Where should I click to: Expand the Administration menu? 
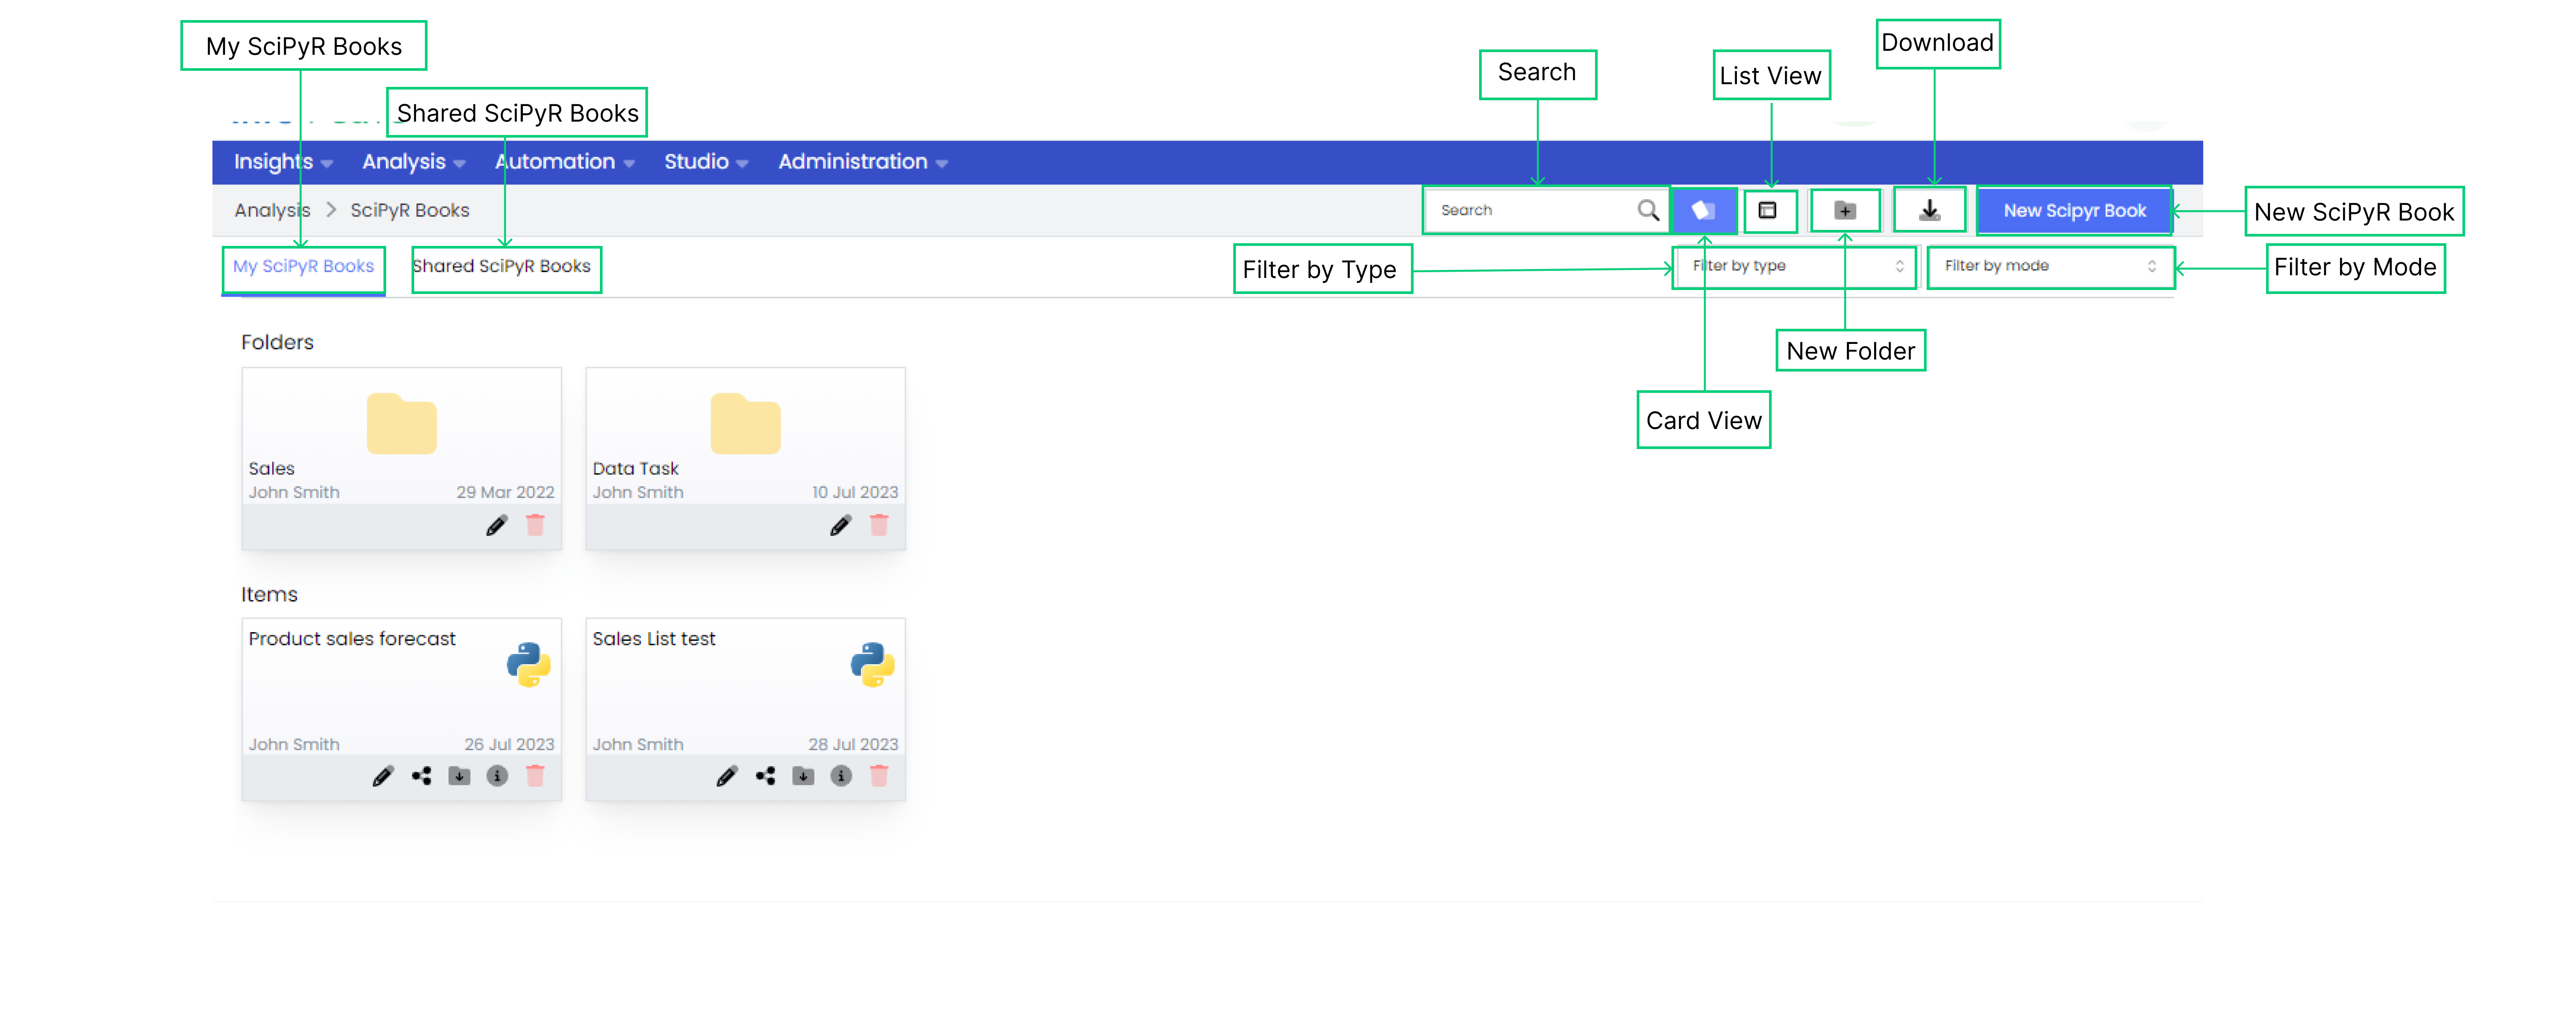(863, 162)
